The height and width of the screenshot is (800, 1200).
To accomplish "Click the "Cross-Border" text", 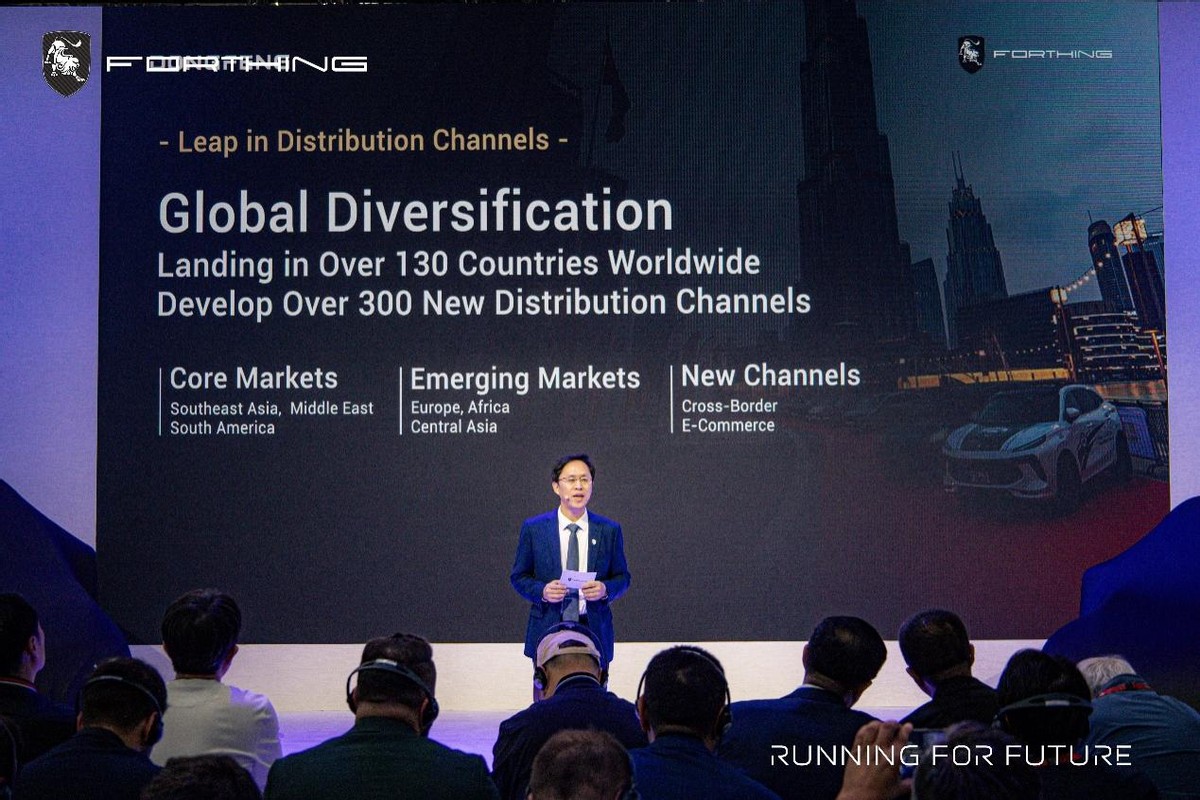I will click(x=730, y=406).
